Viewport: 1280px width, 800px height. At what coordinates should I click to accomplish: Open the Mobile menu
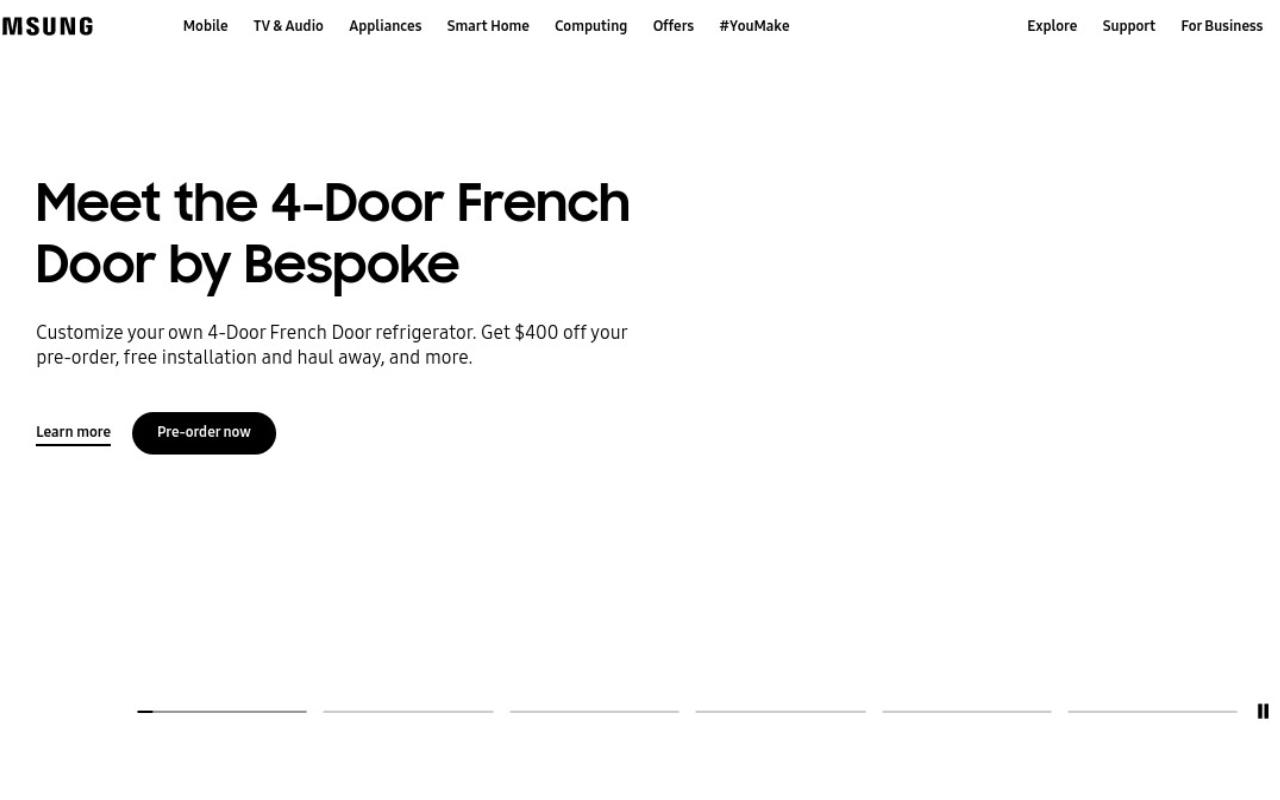click(205, 26)
